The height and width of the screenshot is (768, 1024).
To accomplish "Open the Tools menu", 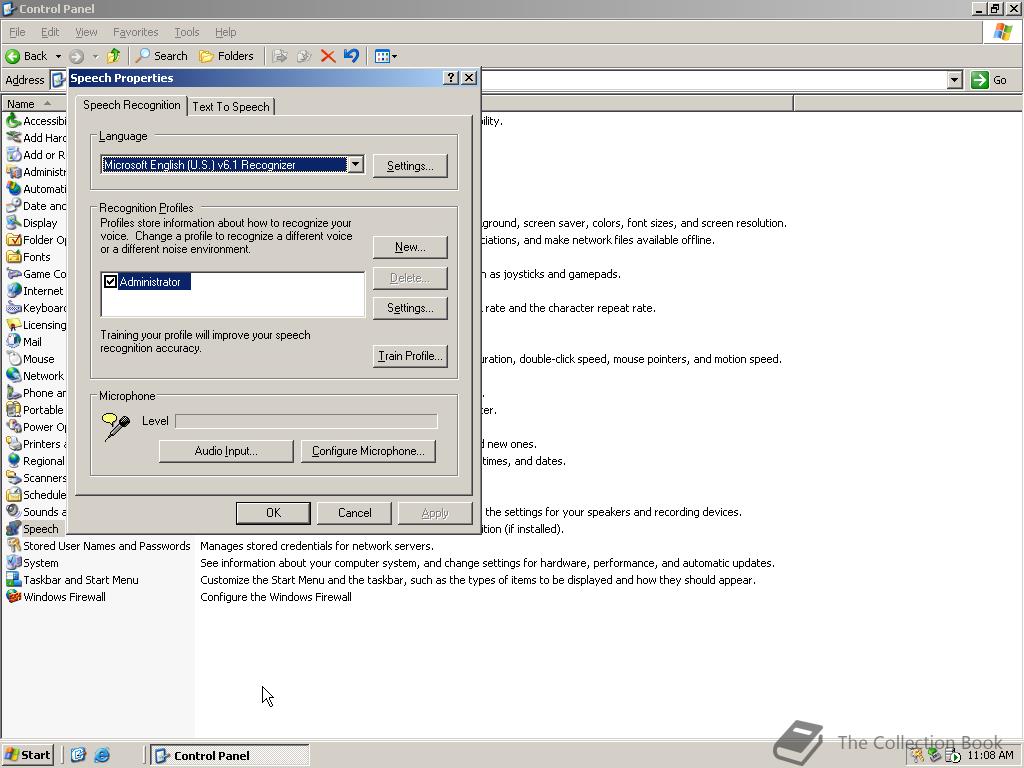I will (x=187, y=32).
